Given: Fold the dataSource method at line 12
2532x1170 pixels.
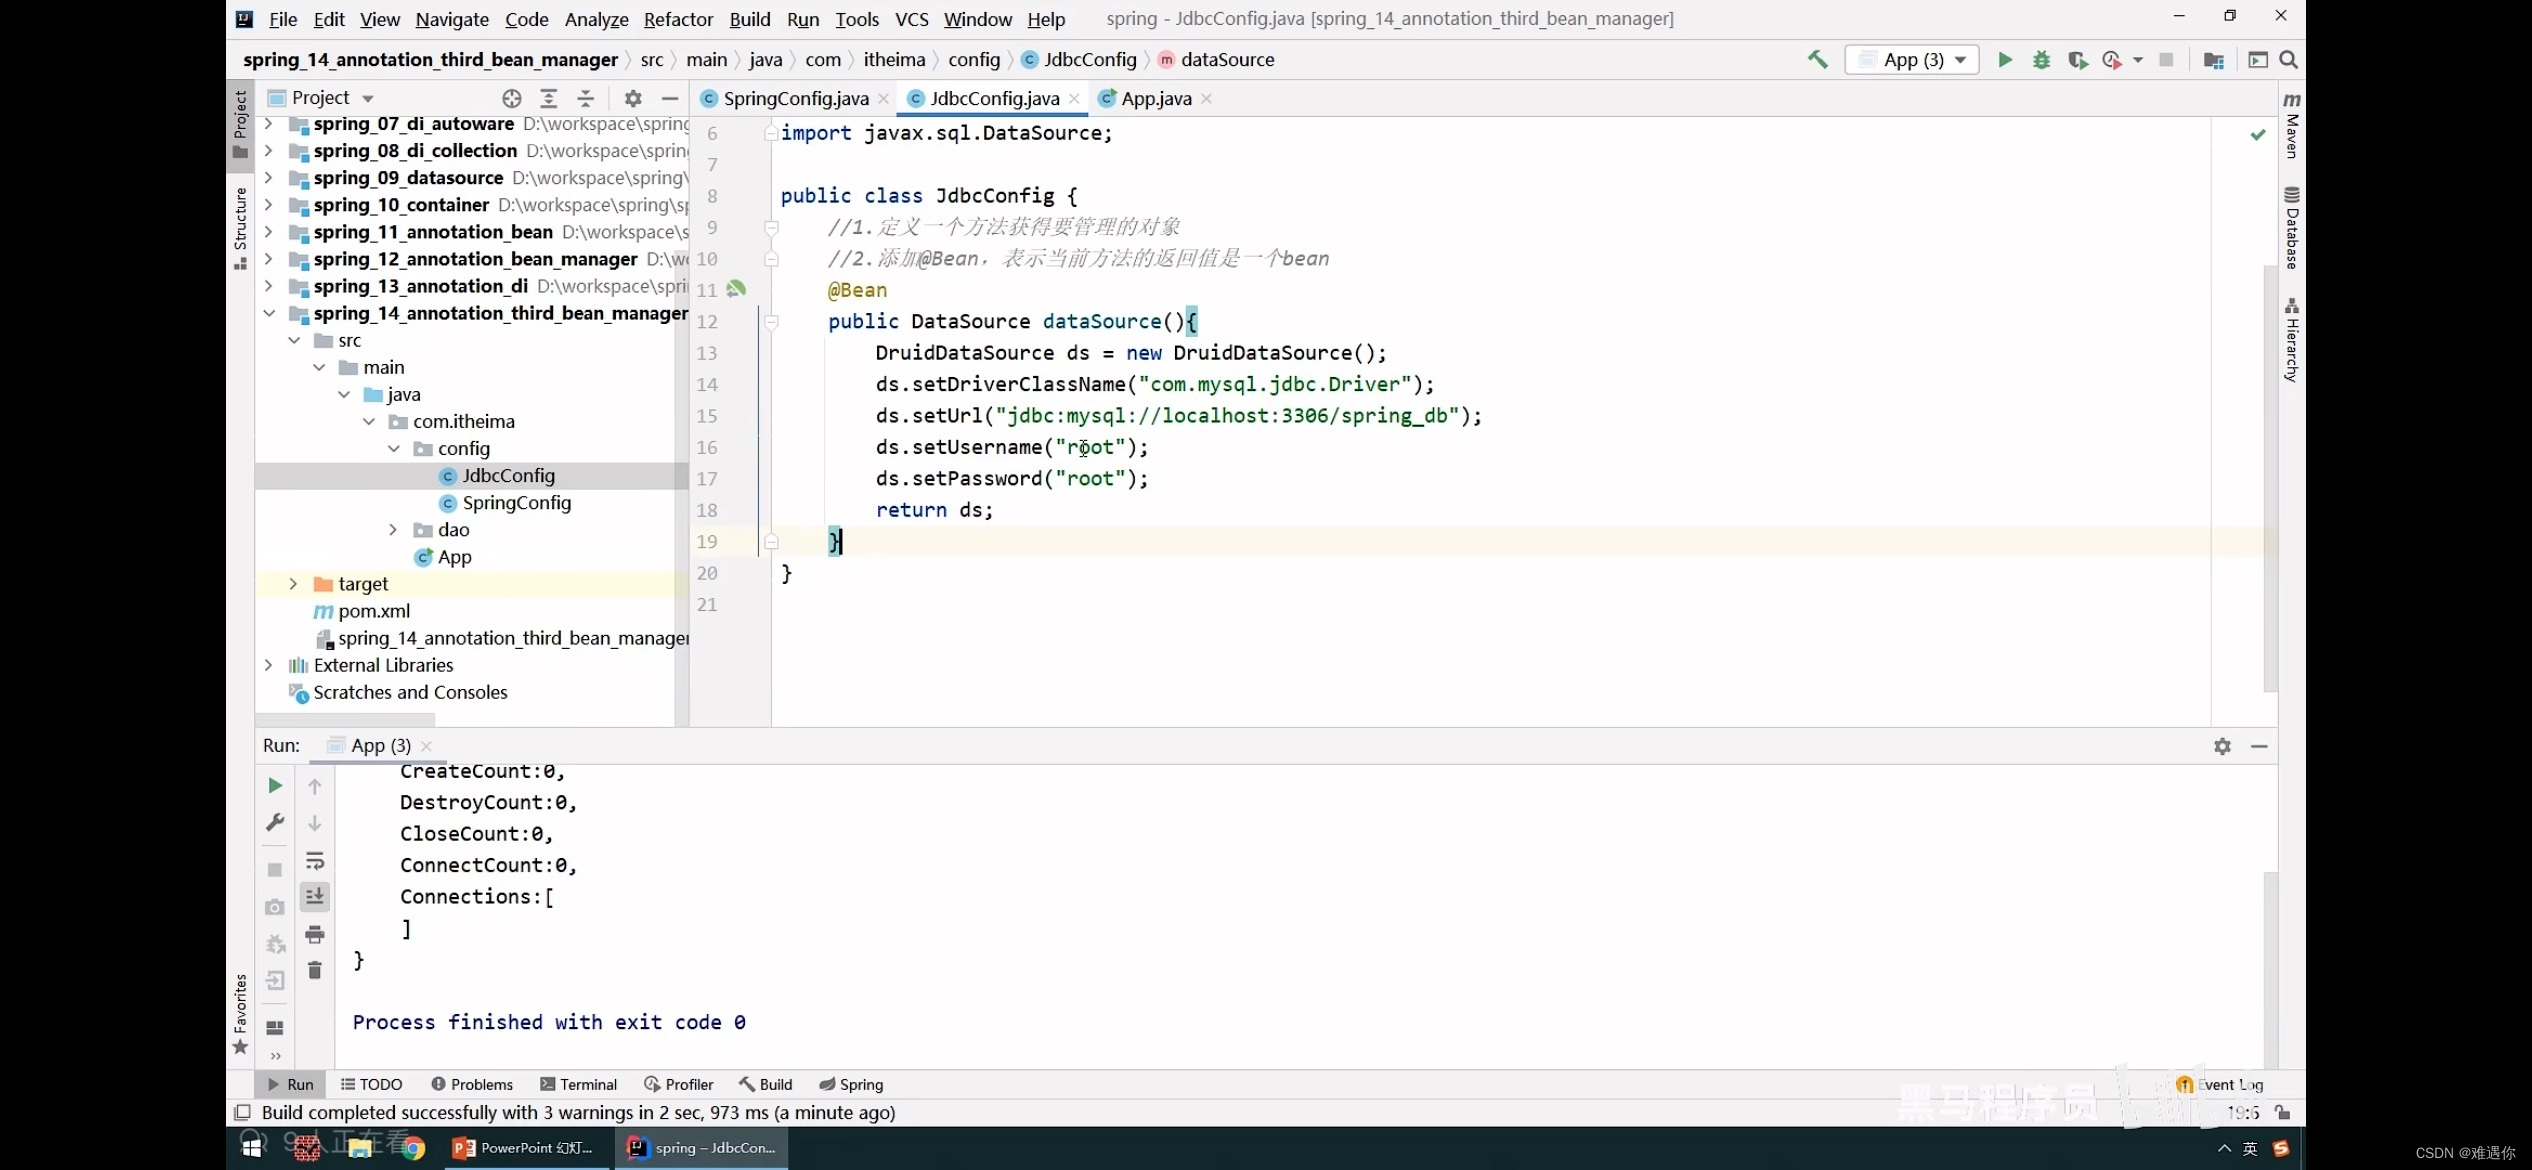Looking at the screenshot, I should [x=771, y=322].
